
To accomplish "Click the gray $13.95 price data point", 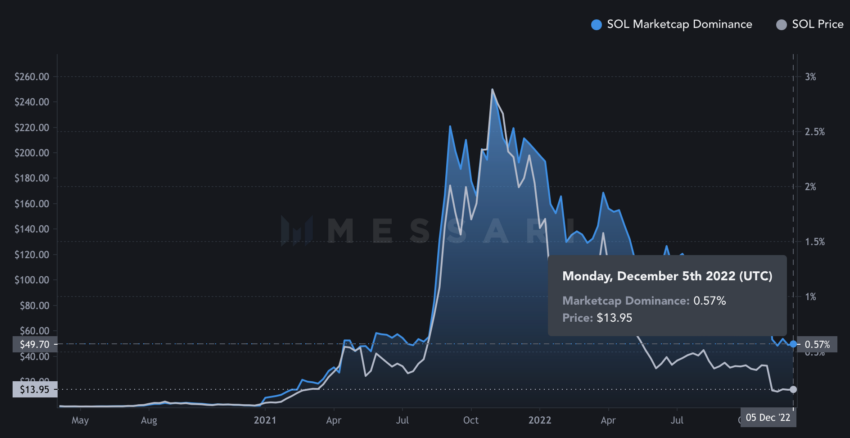I will (x=794, y=389).
